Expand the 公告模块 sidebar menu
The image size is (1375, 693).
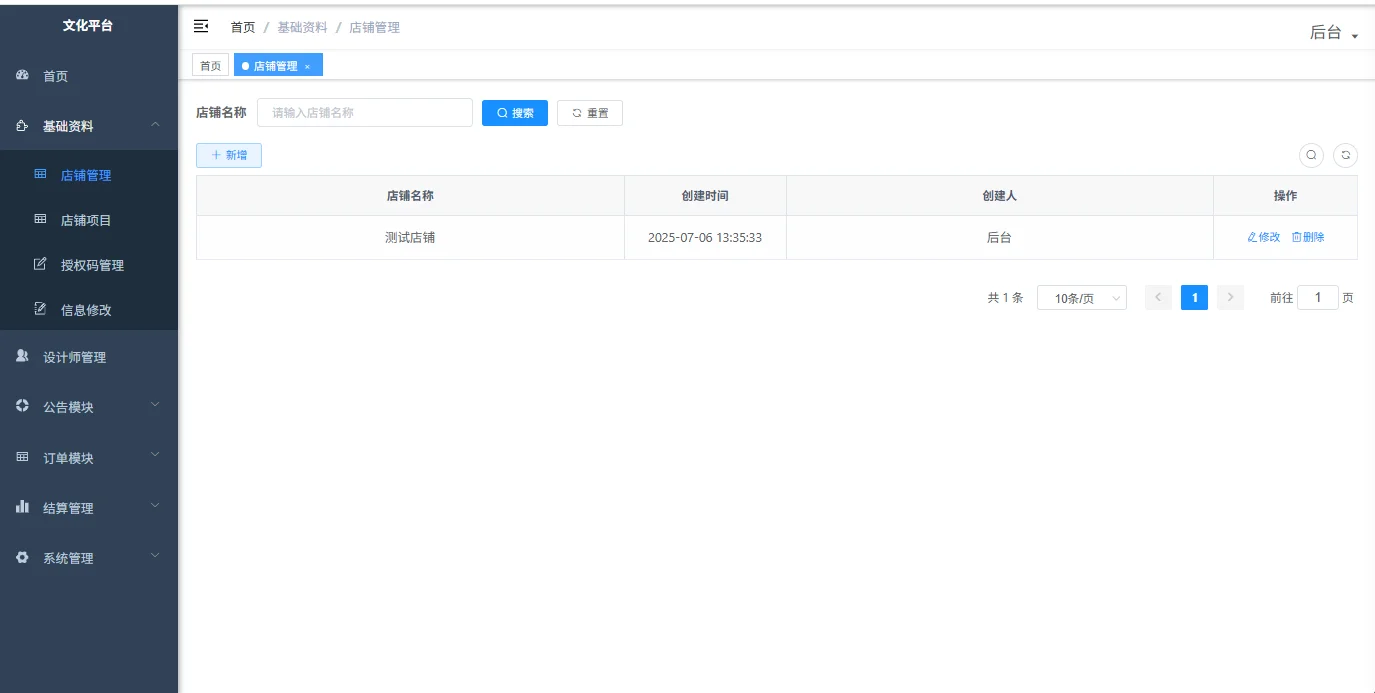click(x=88, y=406)
